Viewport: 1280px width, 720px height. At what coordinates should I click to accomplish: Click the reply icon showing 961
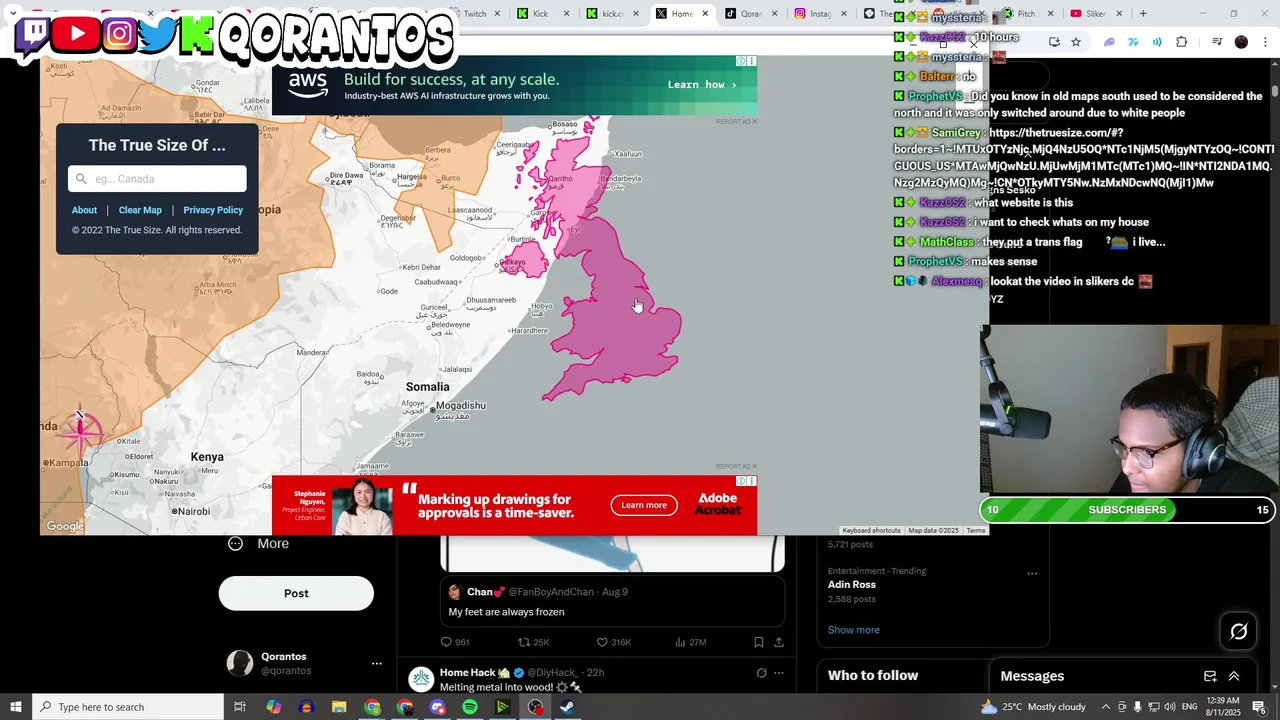[x=447, y=642]
